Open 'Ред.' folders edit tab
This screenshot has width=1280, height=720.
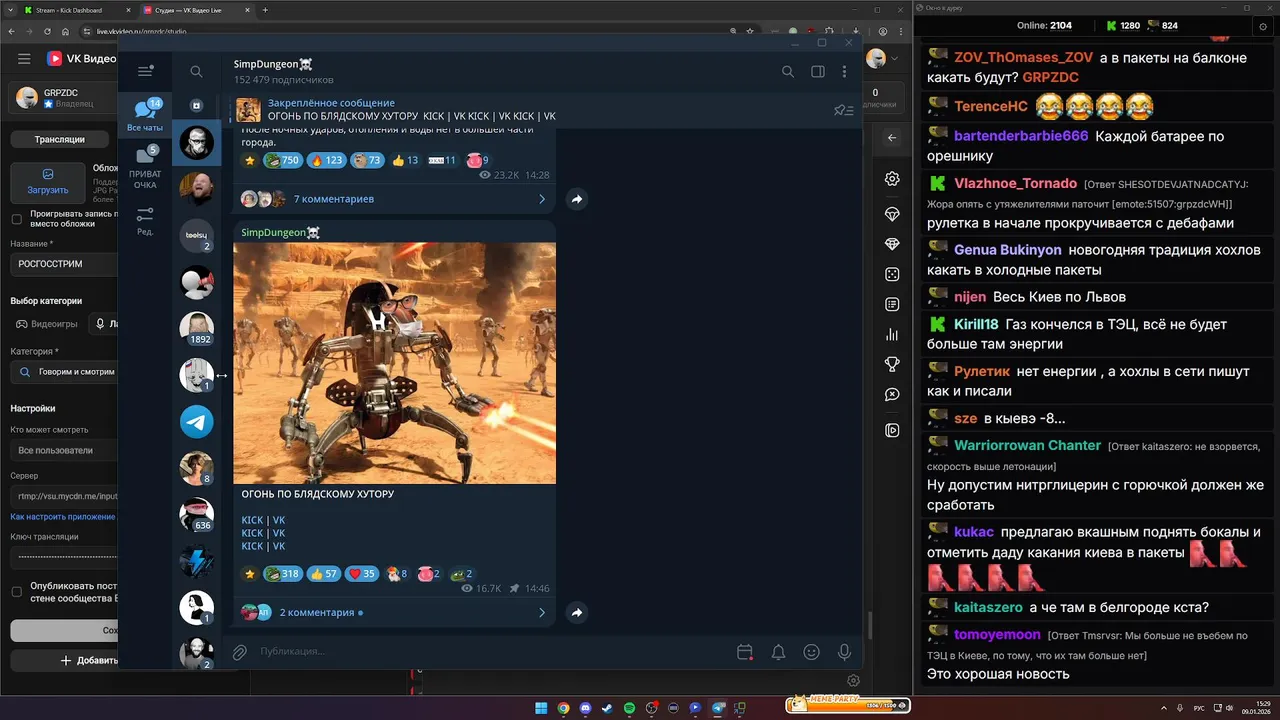point(145,221)
